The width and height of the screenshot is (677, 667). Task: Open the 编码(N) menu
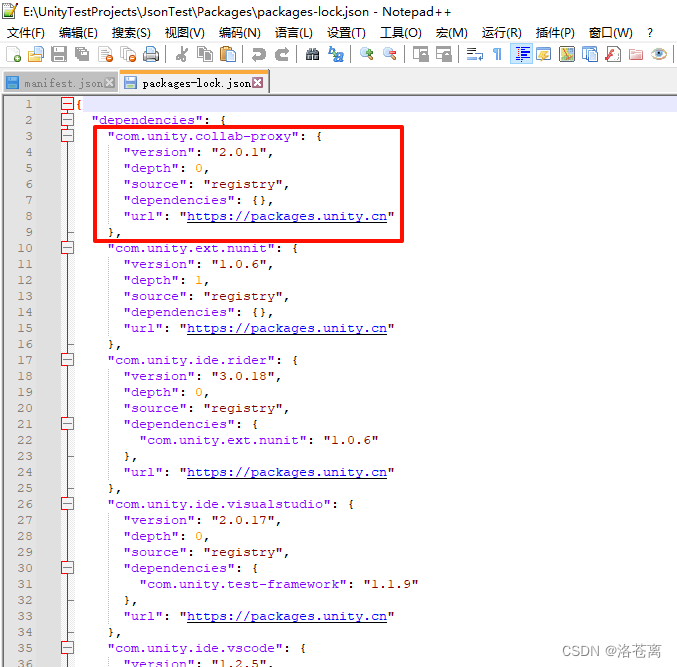tap(240, 33)
